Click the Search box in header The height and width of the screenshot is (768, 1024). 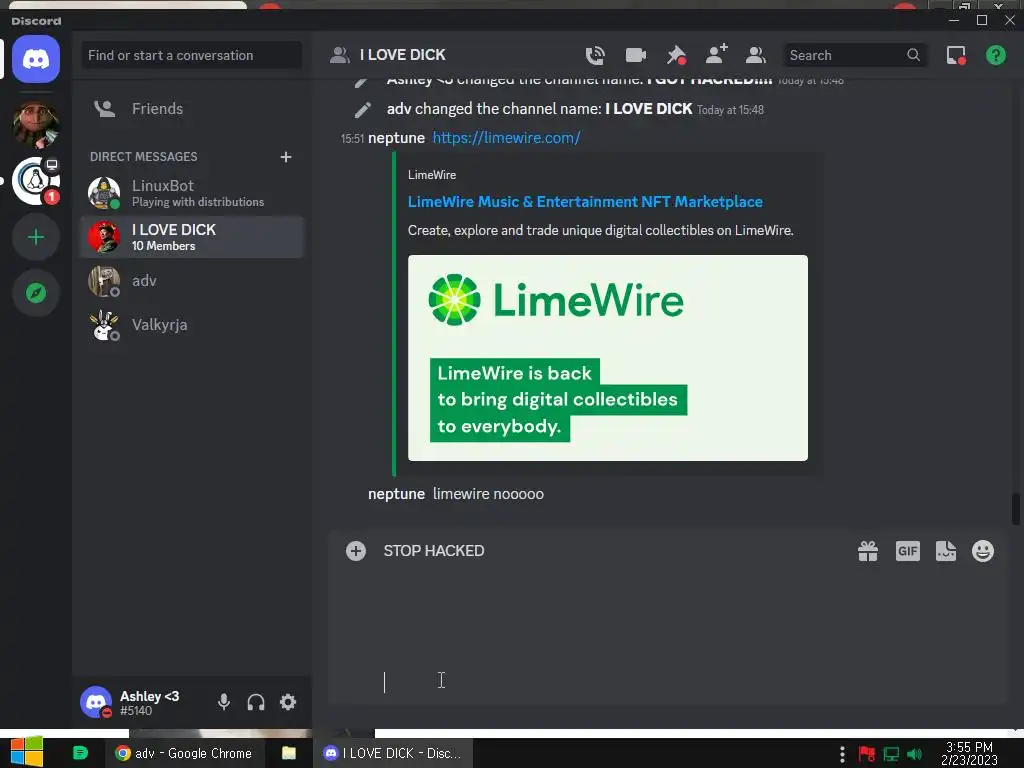(855, 56)
